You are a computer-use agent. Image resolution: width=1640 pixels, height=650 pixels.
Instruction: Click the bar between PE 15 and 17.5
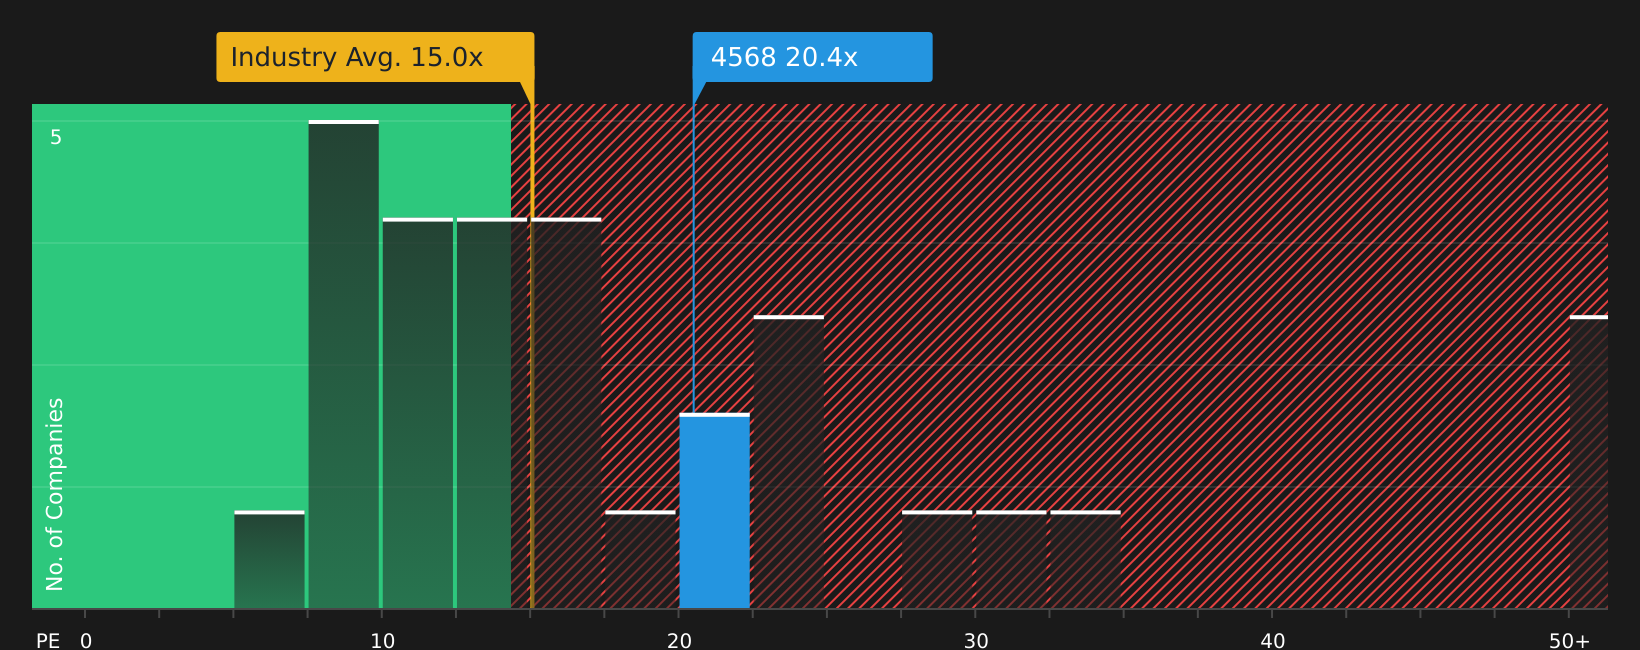click(566, 413)
